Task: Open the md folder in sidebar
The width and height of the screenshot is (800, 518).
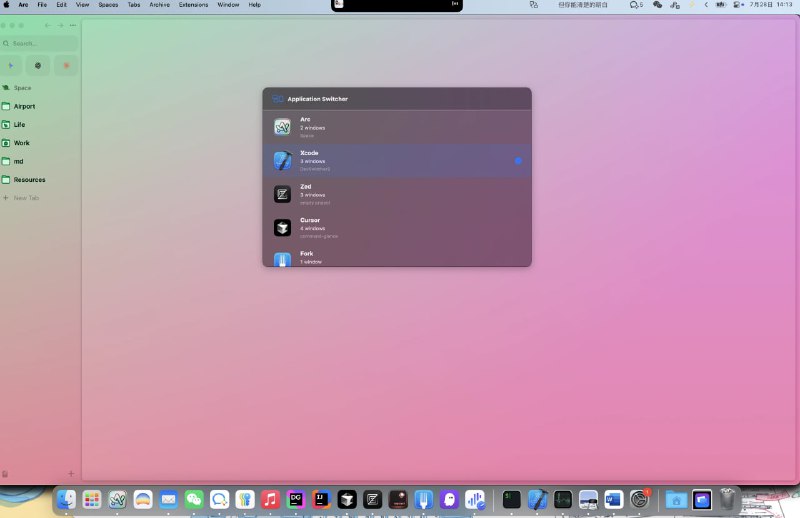Action: (40, 161)
